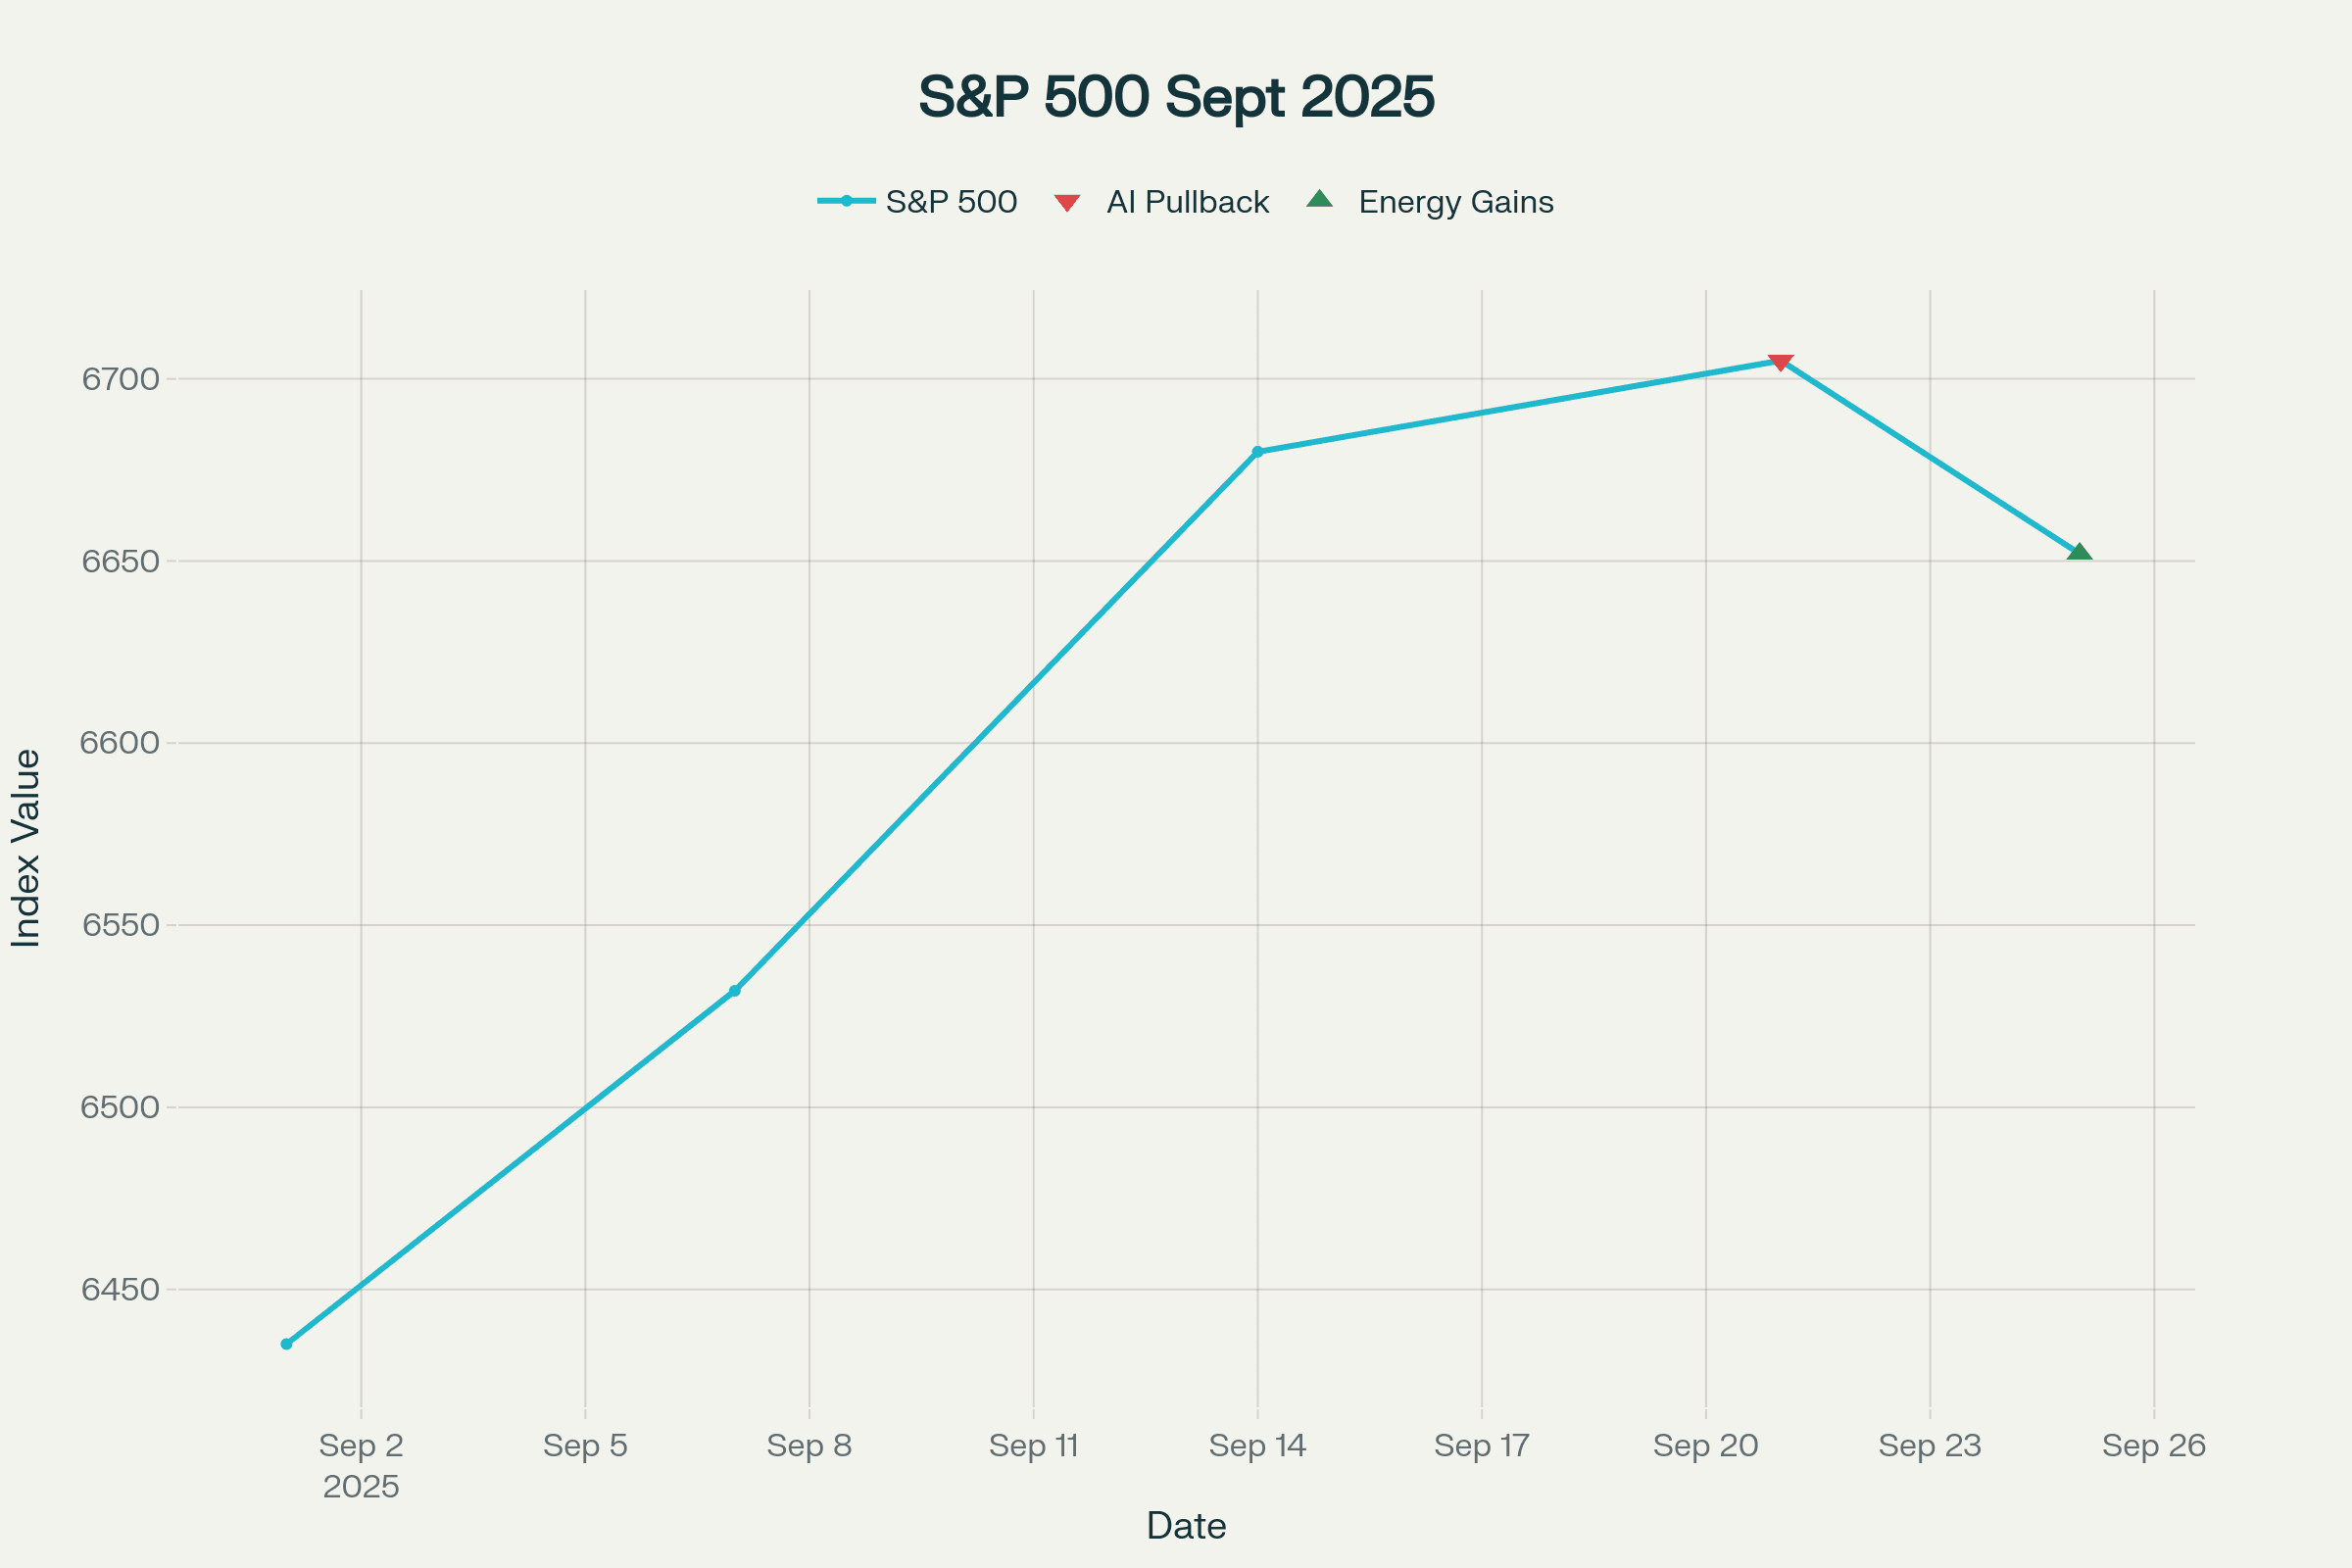Viewport: 2352px width, 1568px height.
Task: Toggle the Energy Gains legend text
Action: point(1455,202)
